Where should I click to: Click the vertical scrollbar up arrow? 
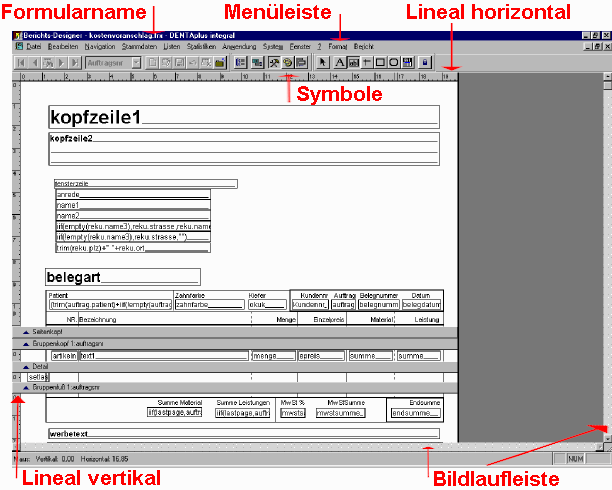[x=608, y=77]
